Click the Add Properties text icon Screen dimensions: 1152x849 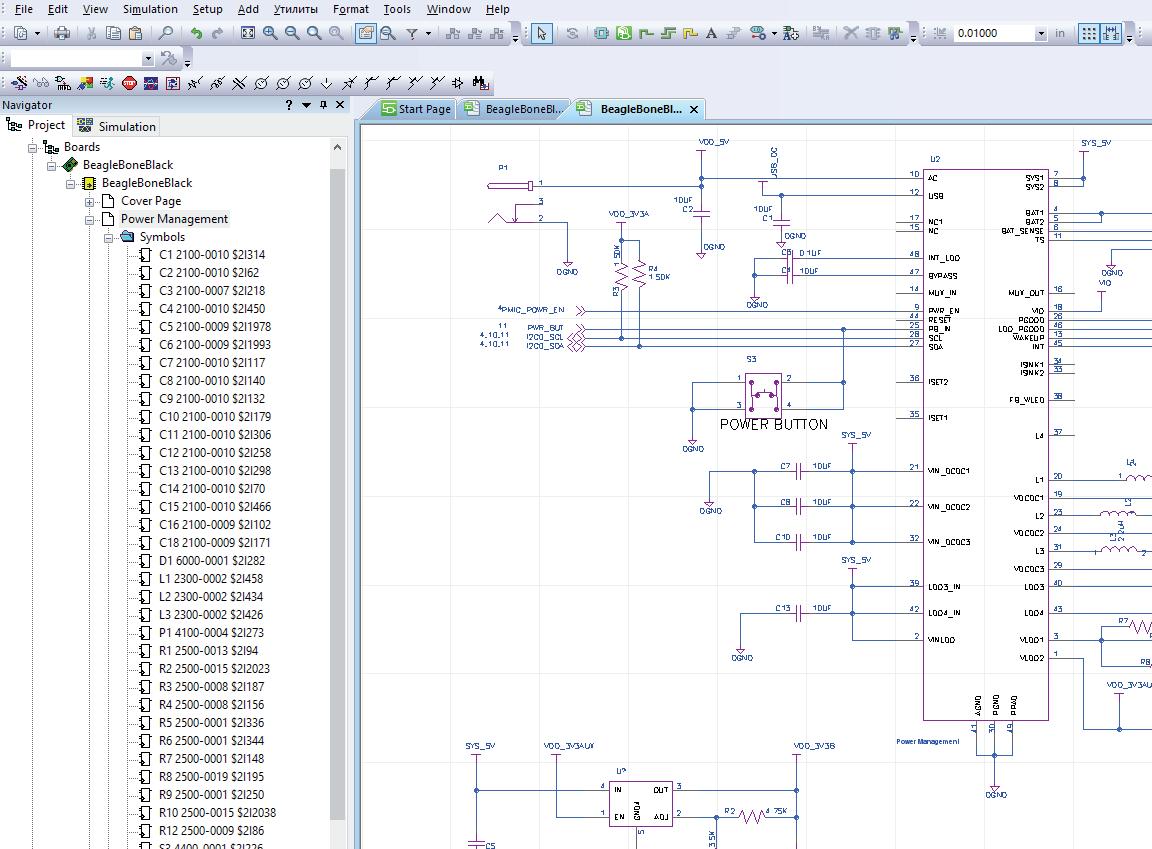point(790,33)
